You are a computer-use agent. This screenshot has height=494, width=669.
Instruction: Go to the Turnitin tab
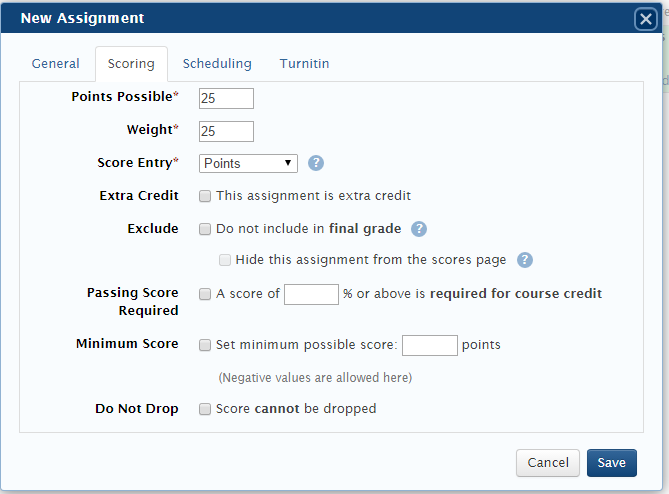304,64
